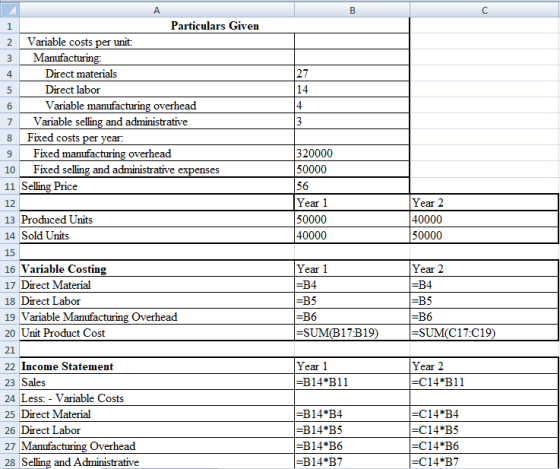Select the 'Variable costs per unit:' cell
Viewport: 560px width, 469px height.
tap(157, 42)
